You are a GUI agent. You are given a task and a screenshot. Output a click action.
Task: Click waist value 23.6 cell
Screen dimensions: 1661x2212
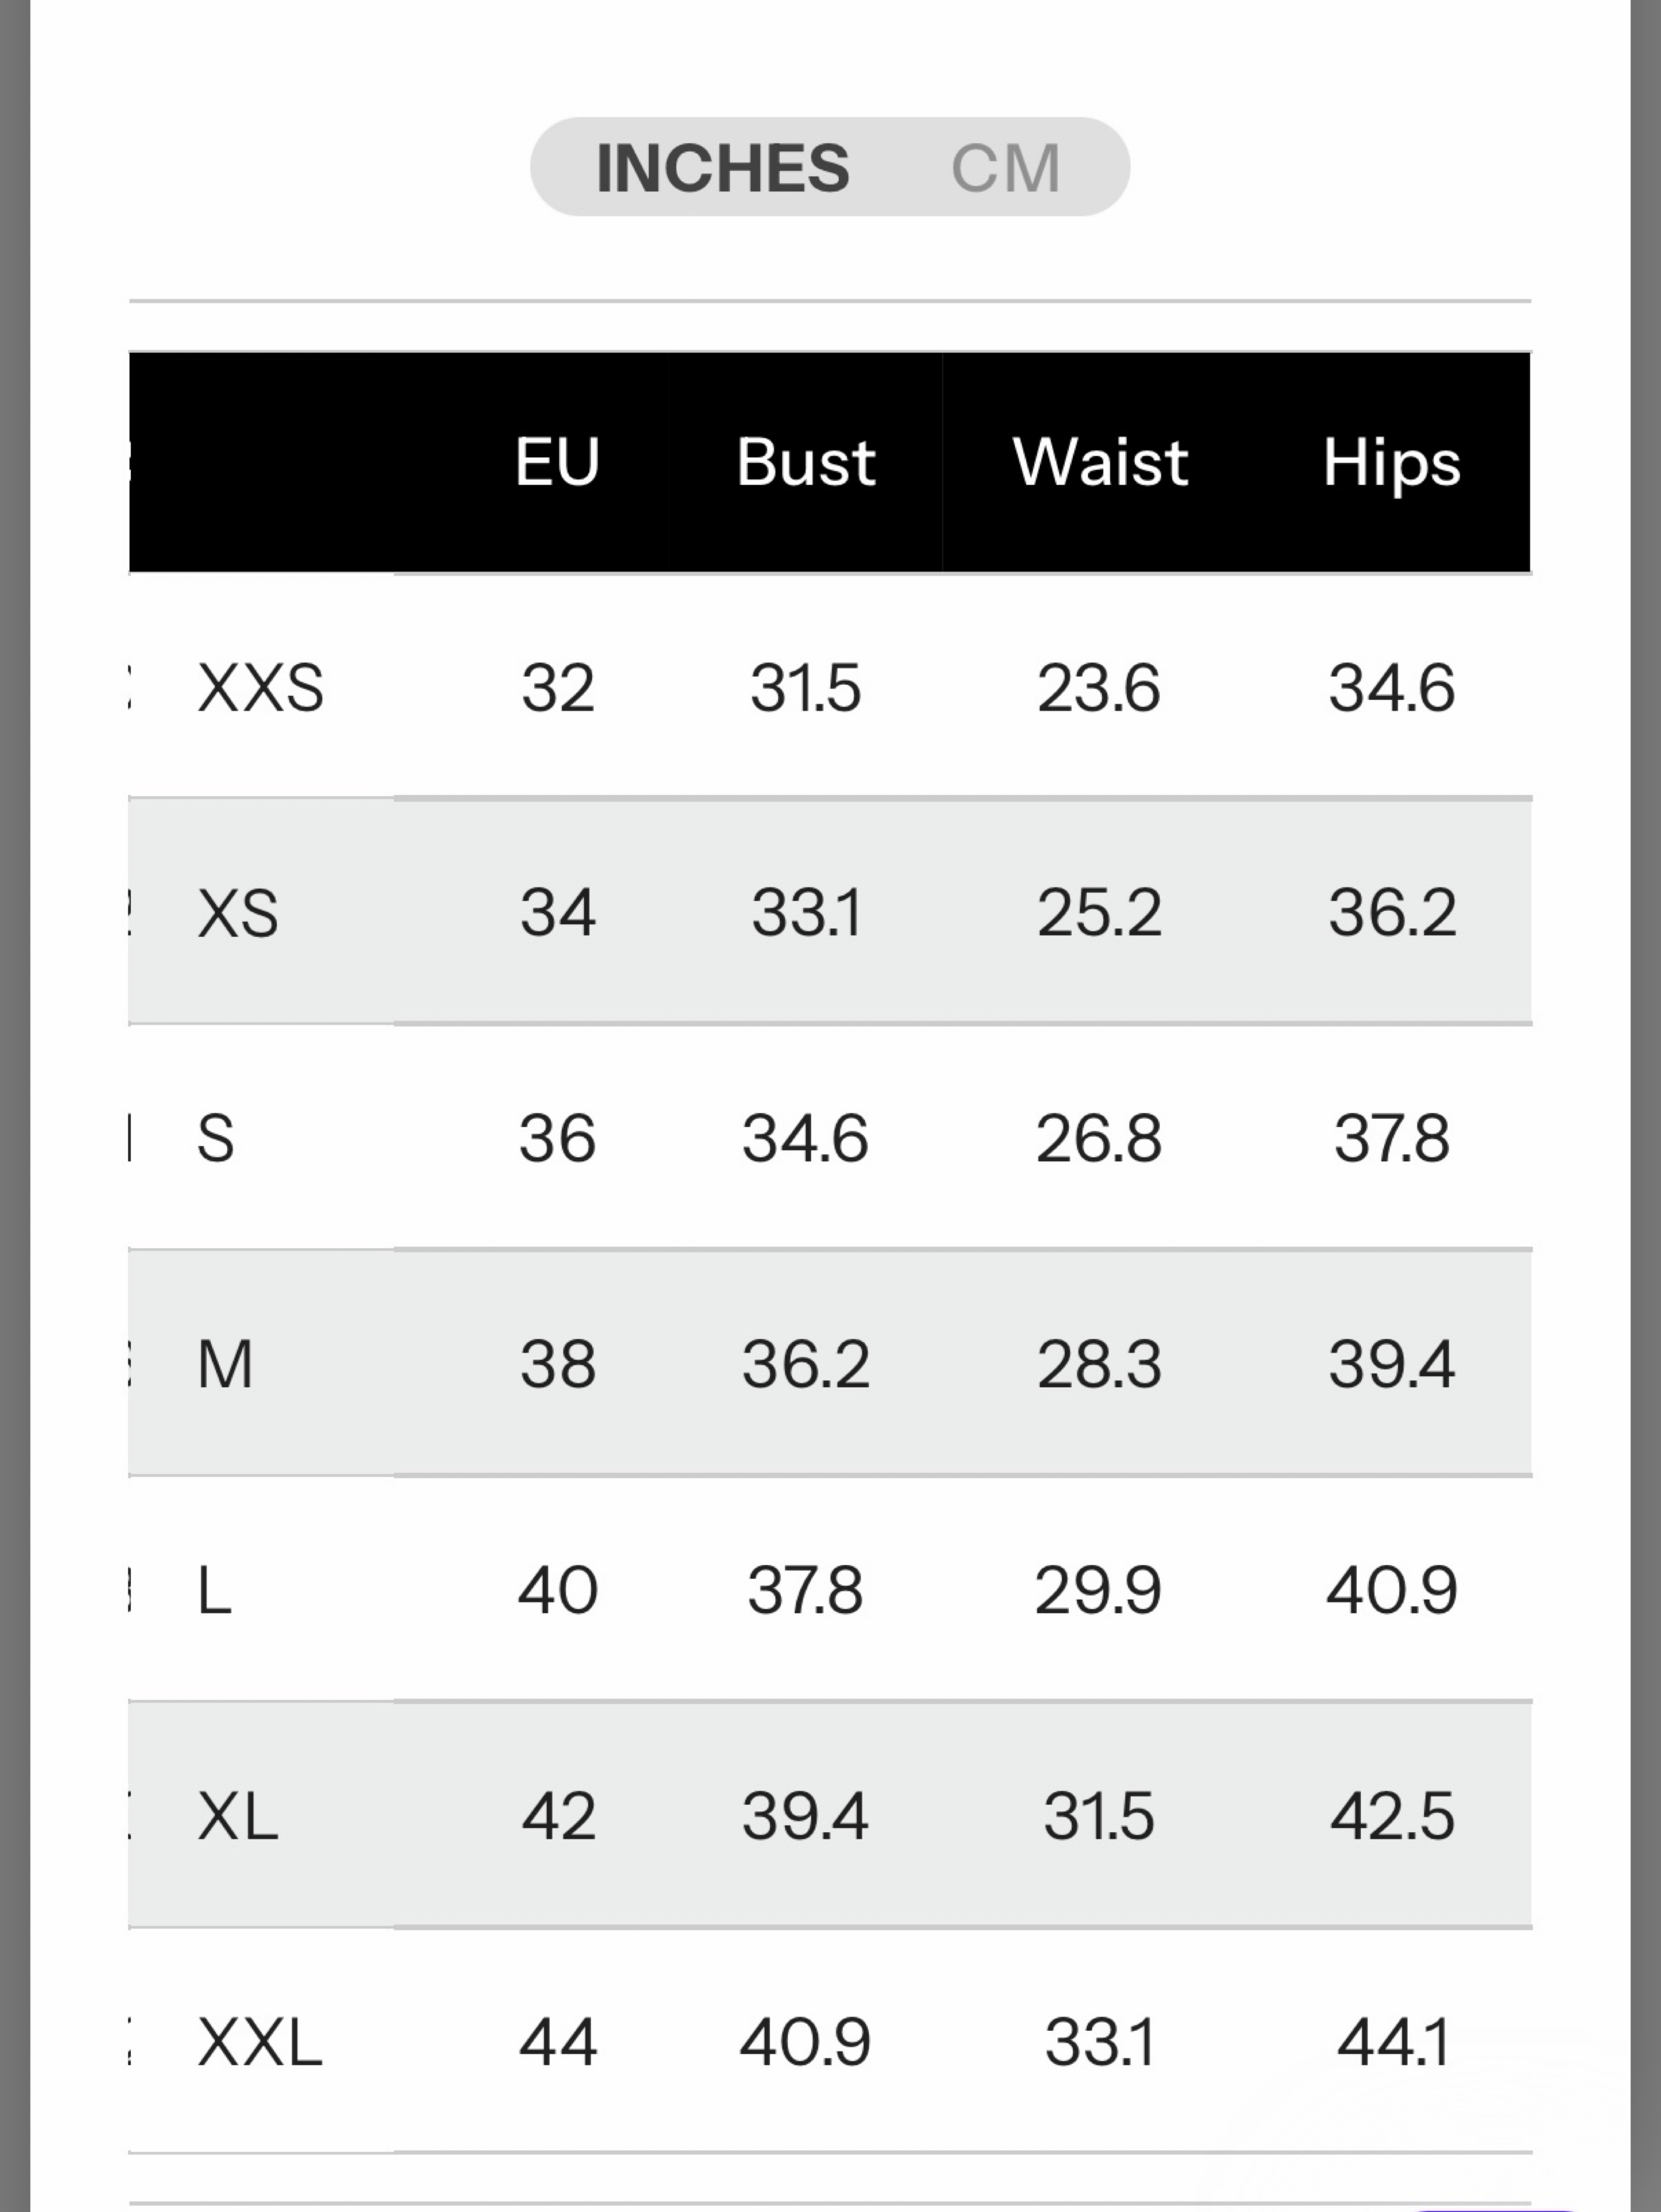pyautogui.click(x=1098, y=688)
